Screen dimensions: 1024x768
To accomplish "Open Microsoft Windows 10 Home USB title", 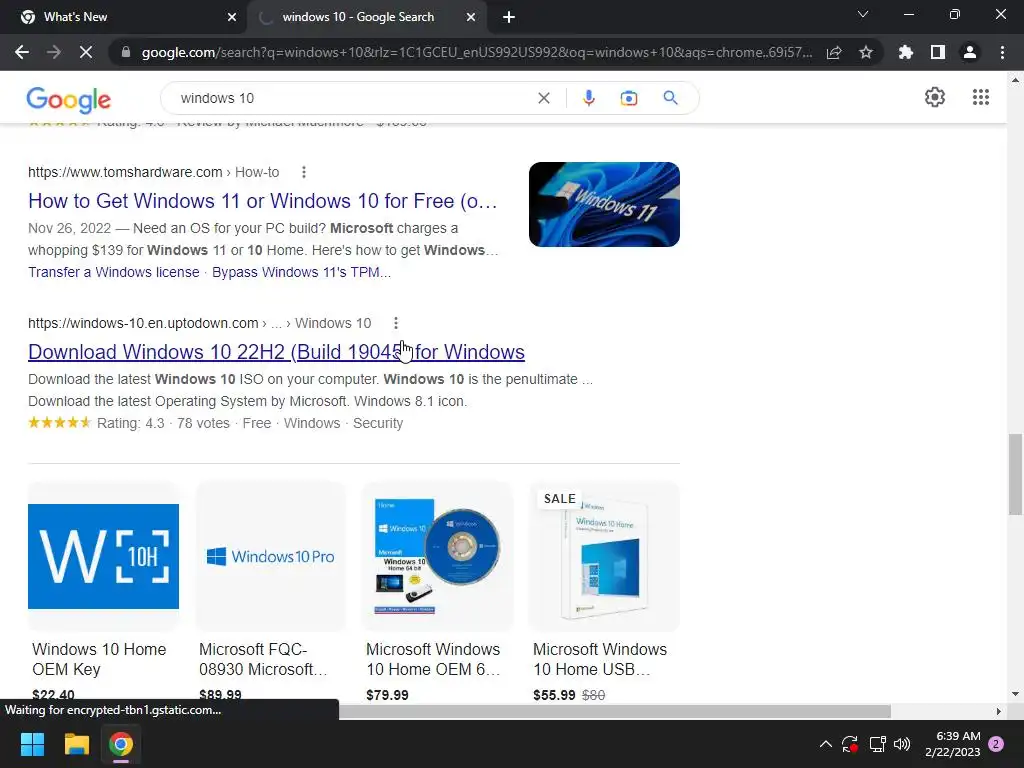I will point(600,659).
